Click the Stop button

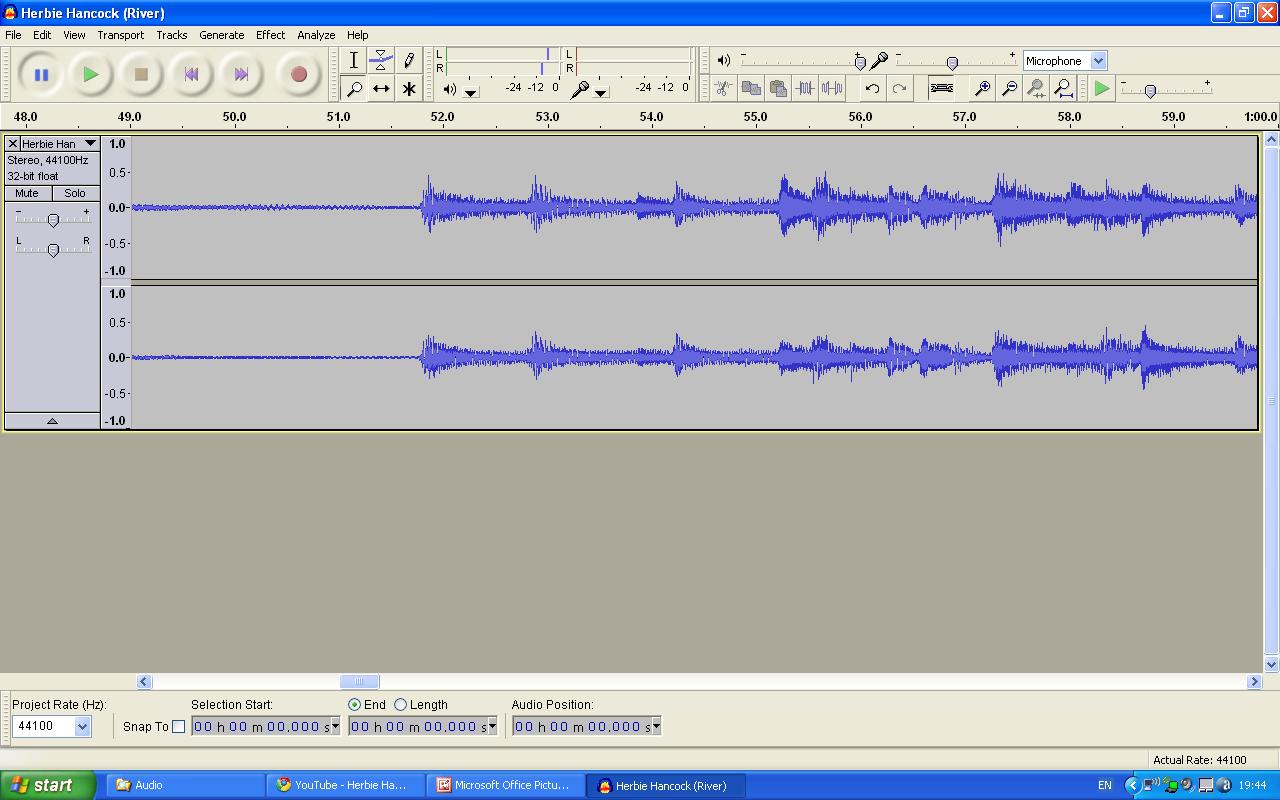(141, 74)
